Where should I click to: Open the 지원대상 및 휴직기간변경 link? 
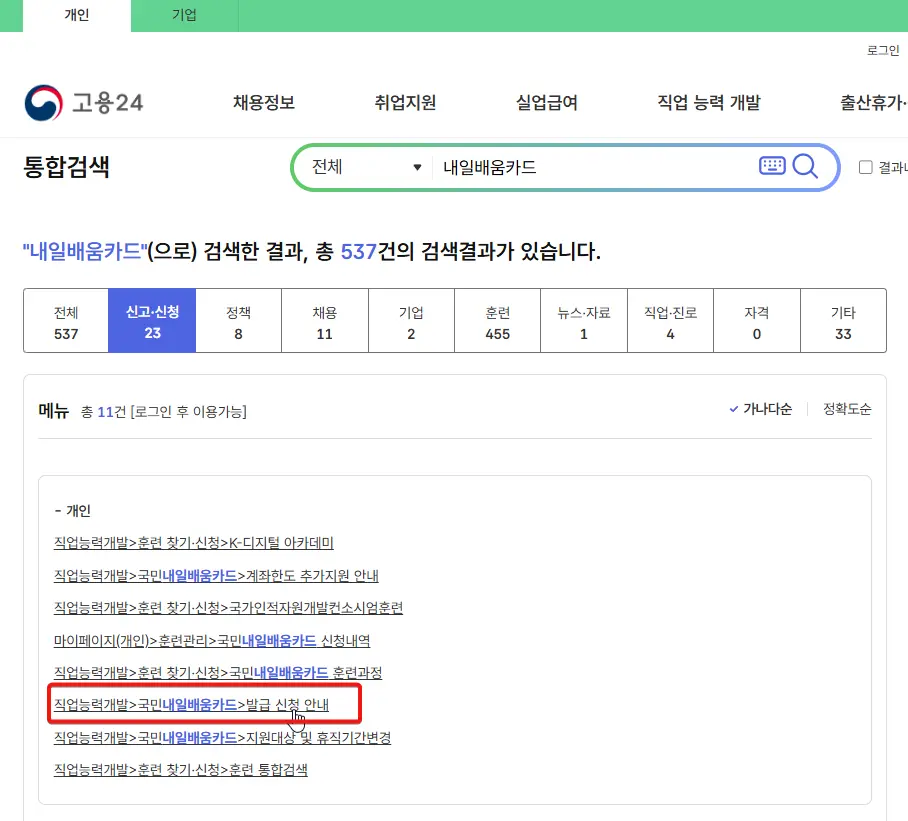pyautogui.click(x=222, y=738)
